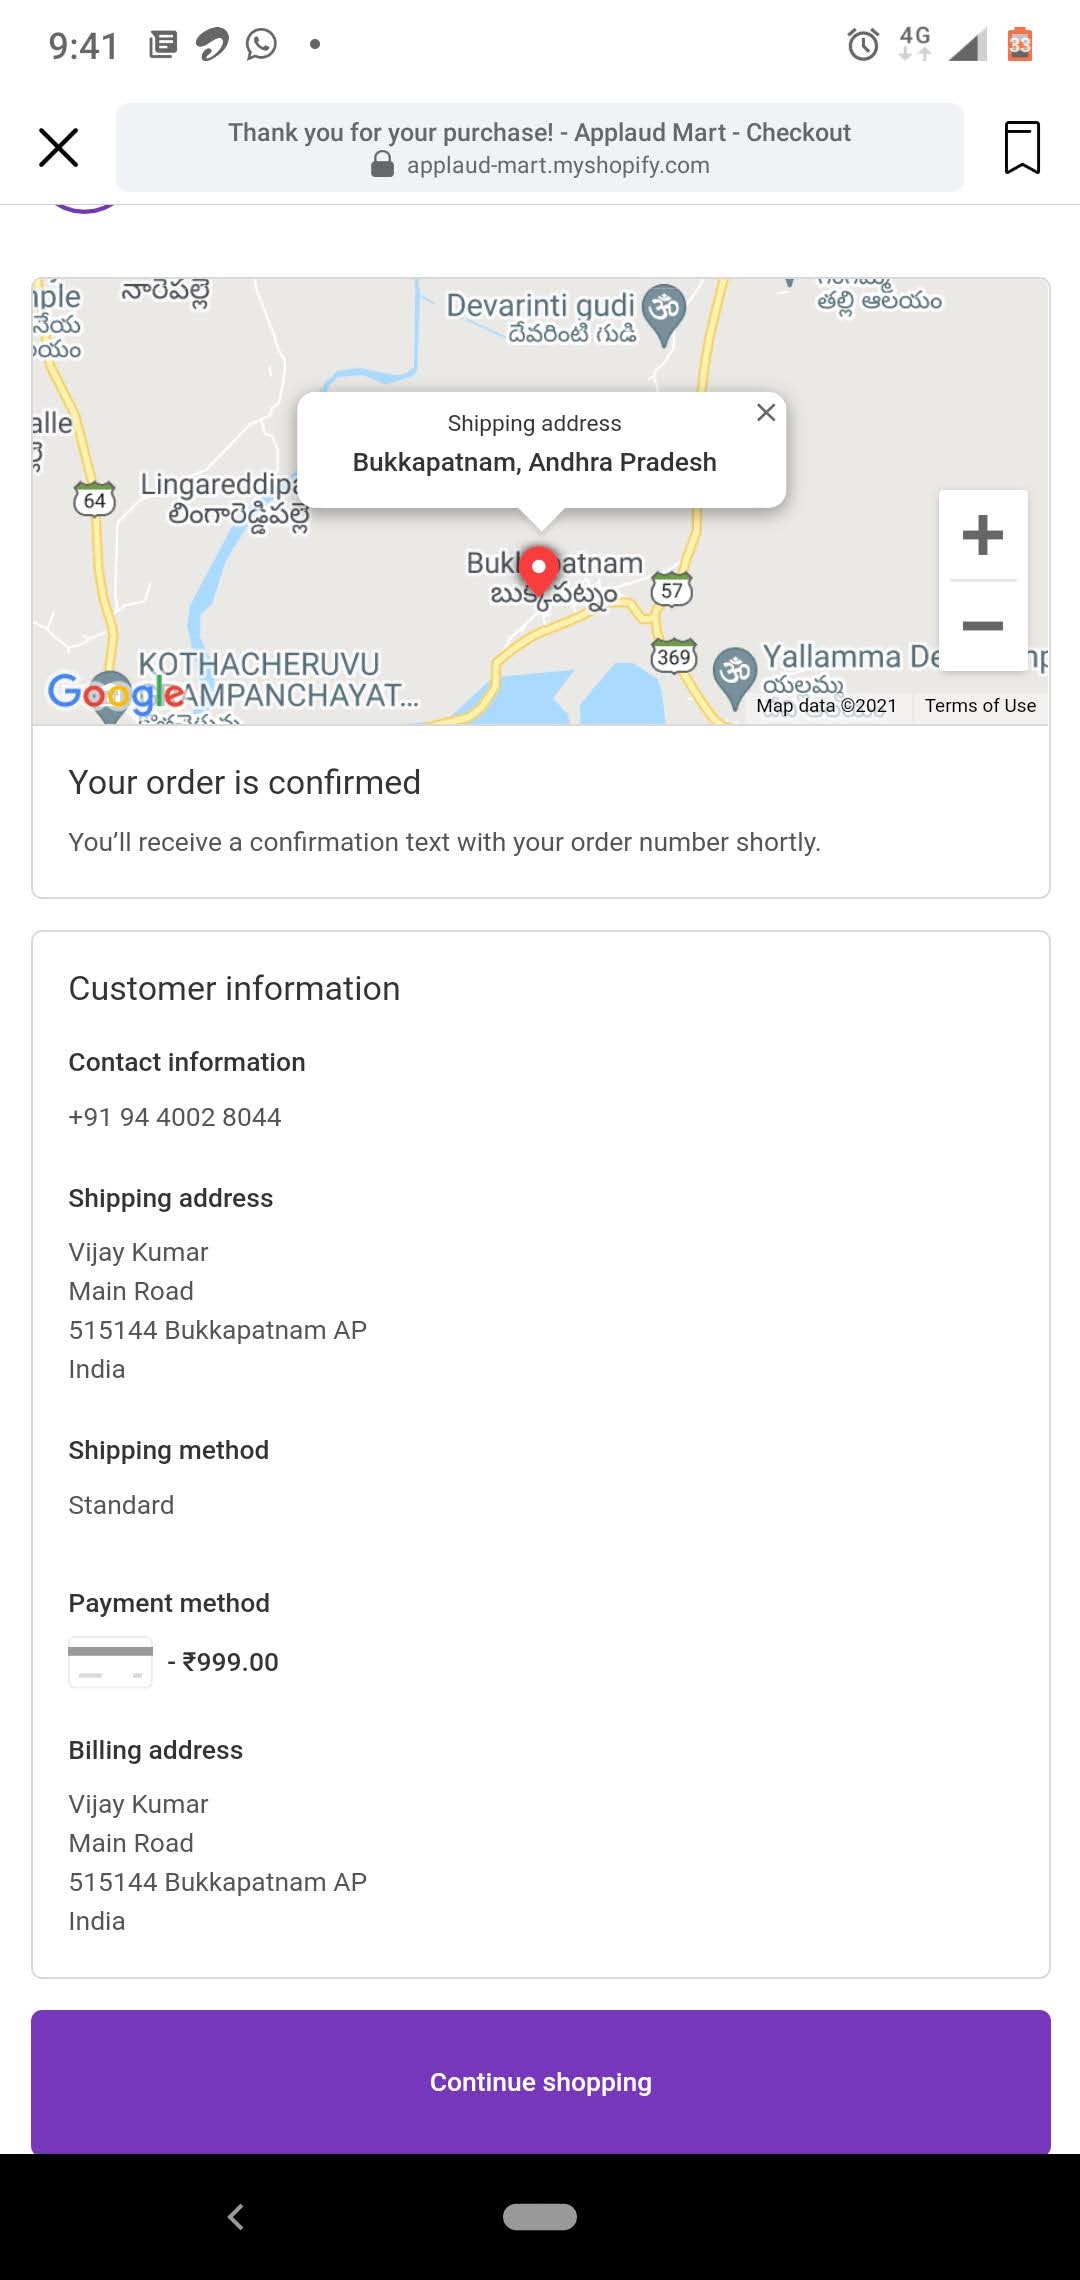Tap the bookmark icon in the browser bar
This screenshot has height=2280, width=1080.
click(1022, 147)
